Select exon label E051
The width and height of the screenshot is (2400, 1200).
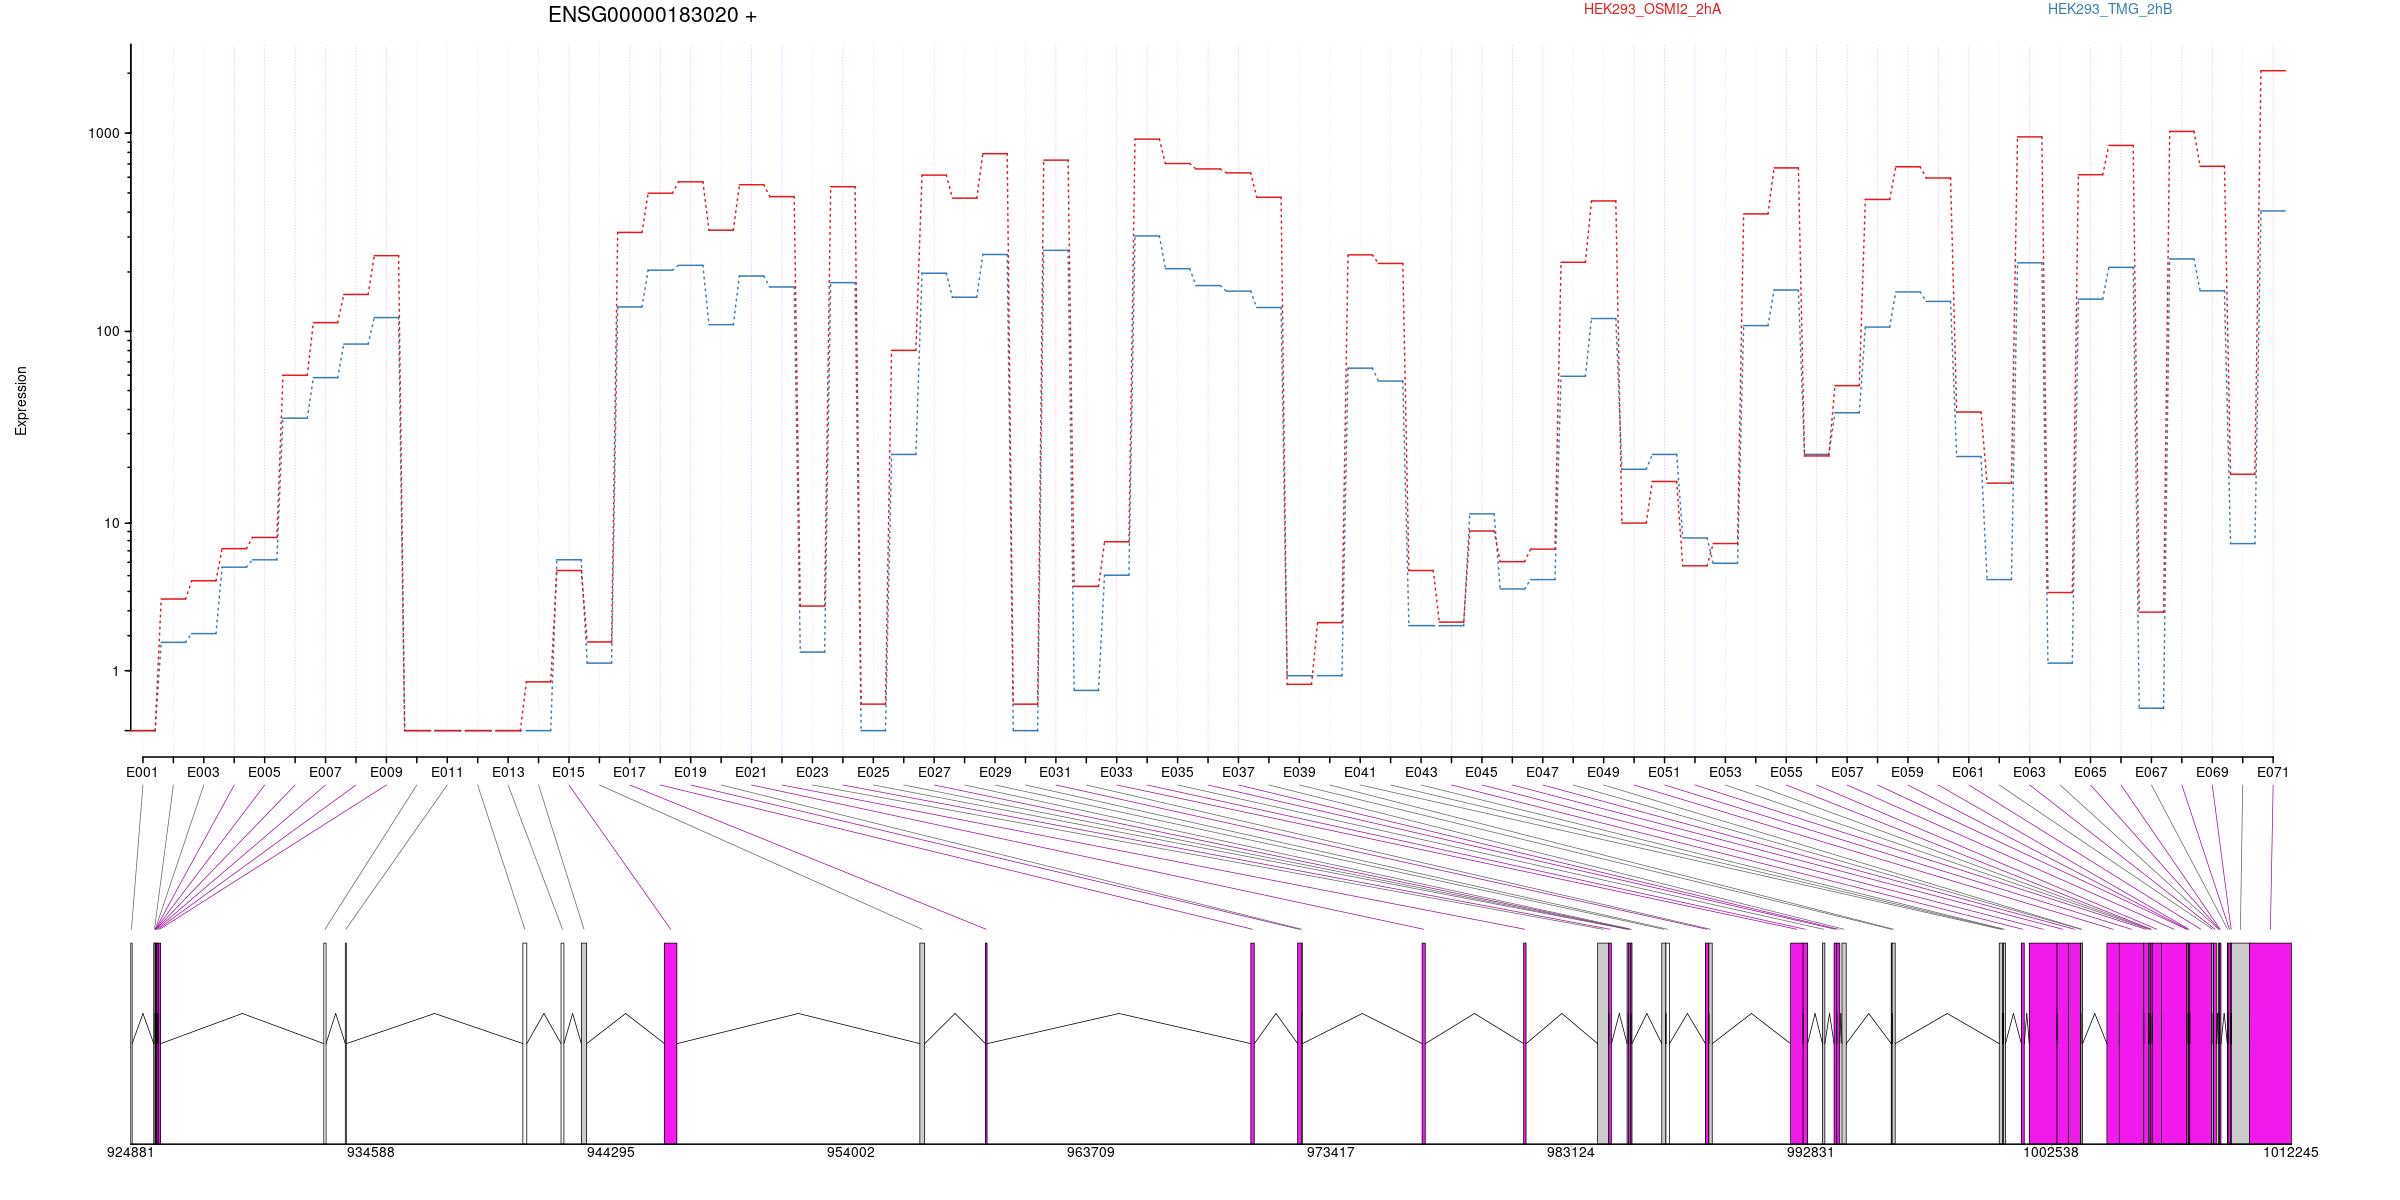tap(1664, 772)
